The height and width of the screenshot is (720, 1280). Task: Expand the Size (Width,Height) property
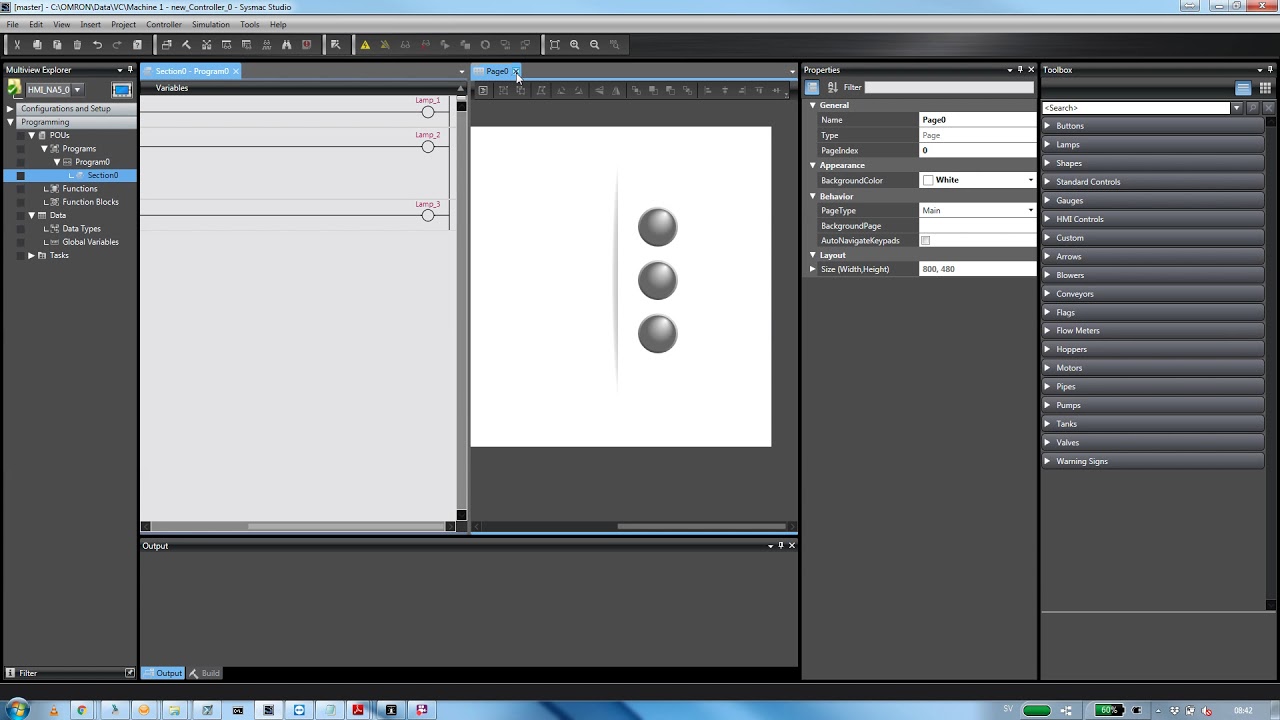[813, 269]
